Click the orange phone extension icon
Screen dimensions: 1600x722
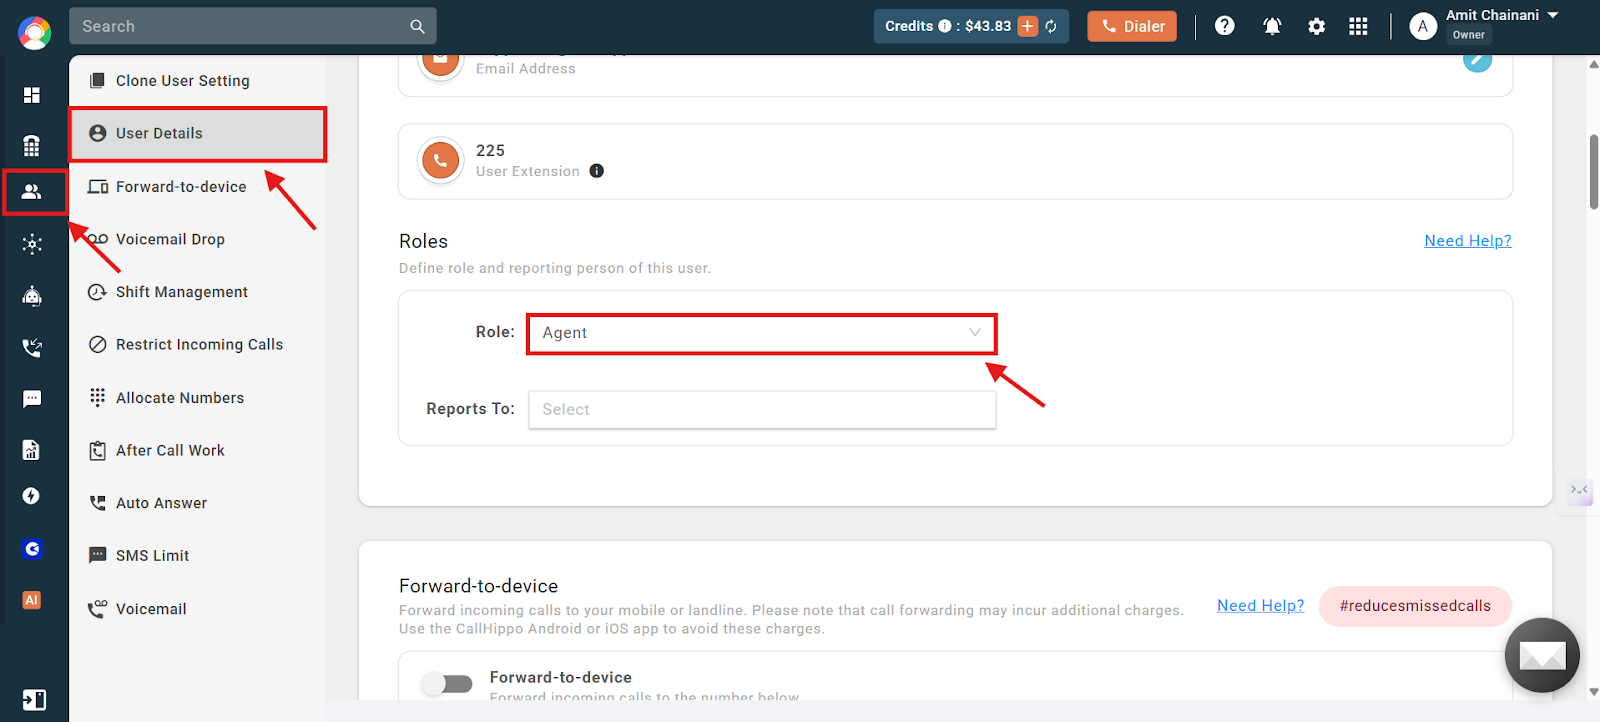click(x=440, y=160)
